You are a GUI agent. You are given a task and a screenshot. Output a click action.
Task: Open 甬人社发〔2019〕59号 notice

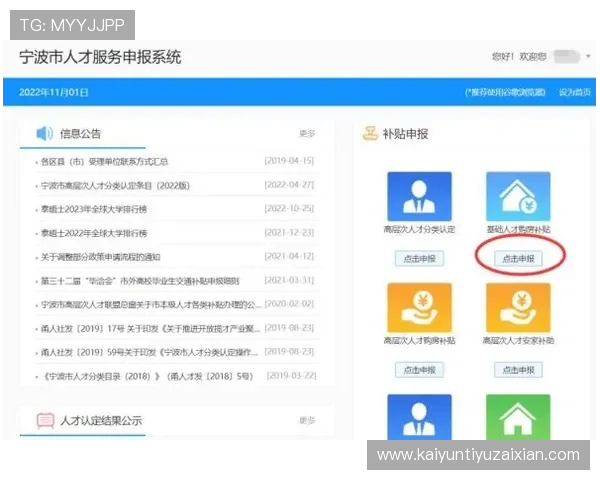click(x=150, y=352)
